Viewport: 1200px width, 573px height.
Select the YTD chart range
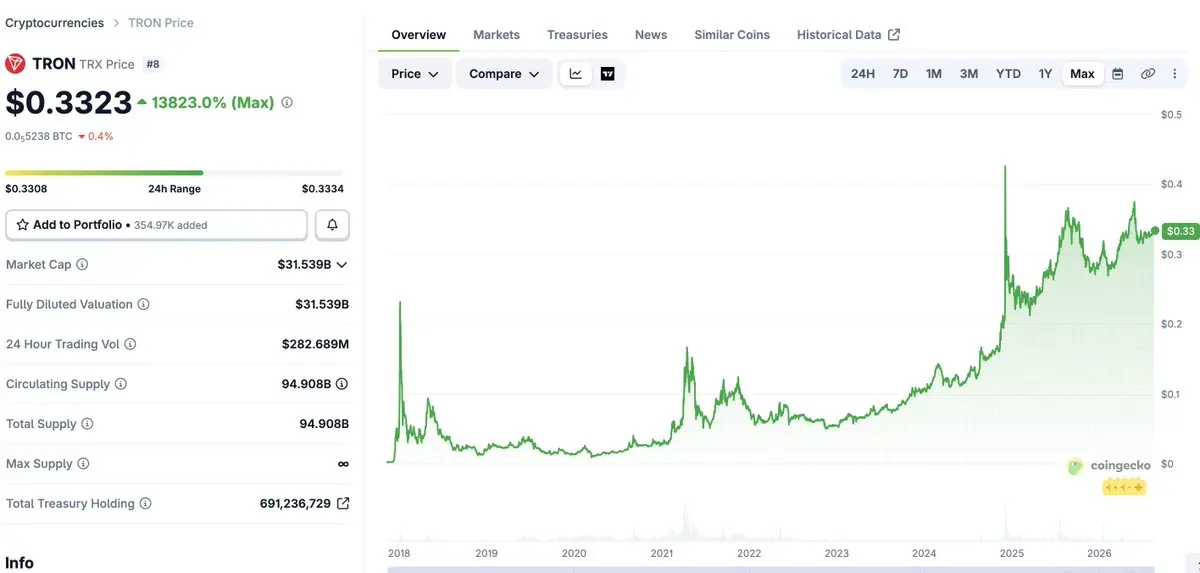[x=1008, y=74]
